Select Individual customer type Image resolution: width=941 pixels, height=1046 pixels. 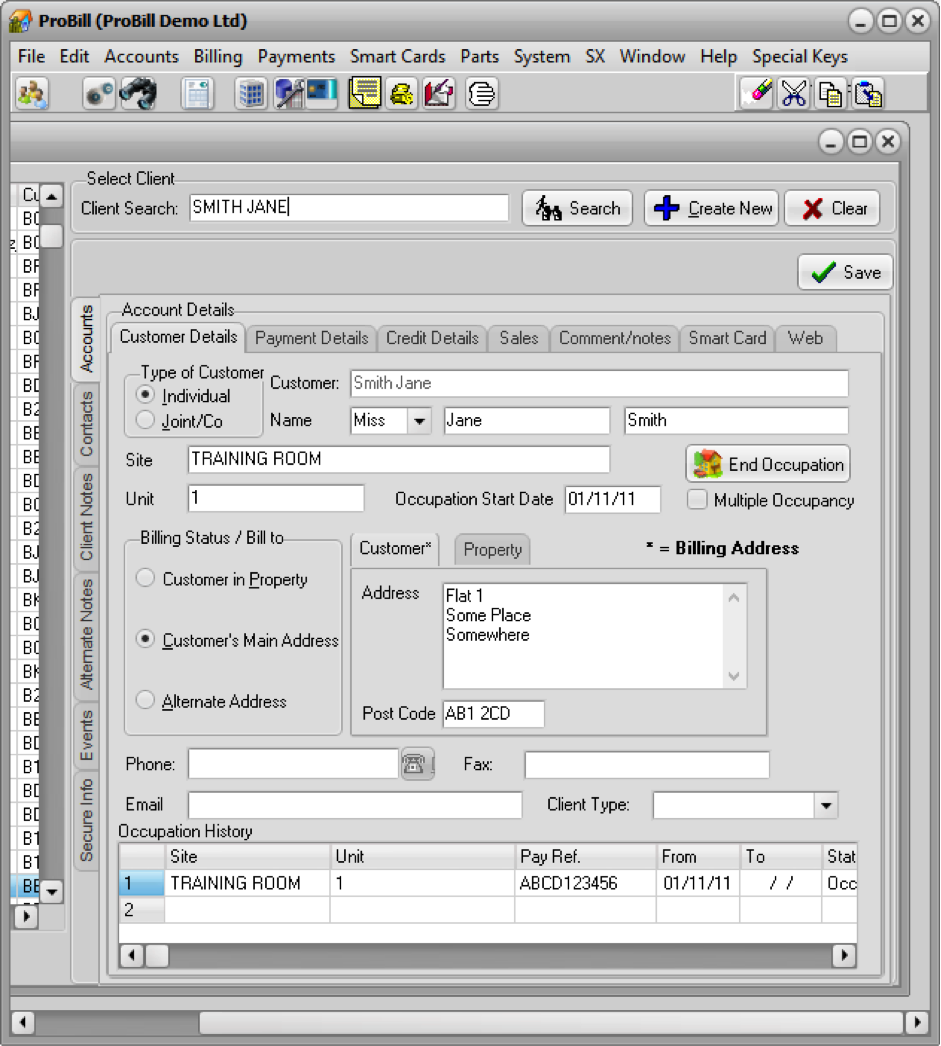point(145,395)
